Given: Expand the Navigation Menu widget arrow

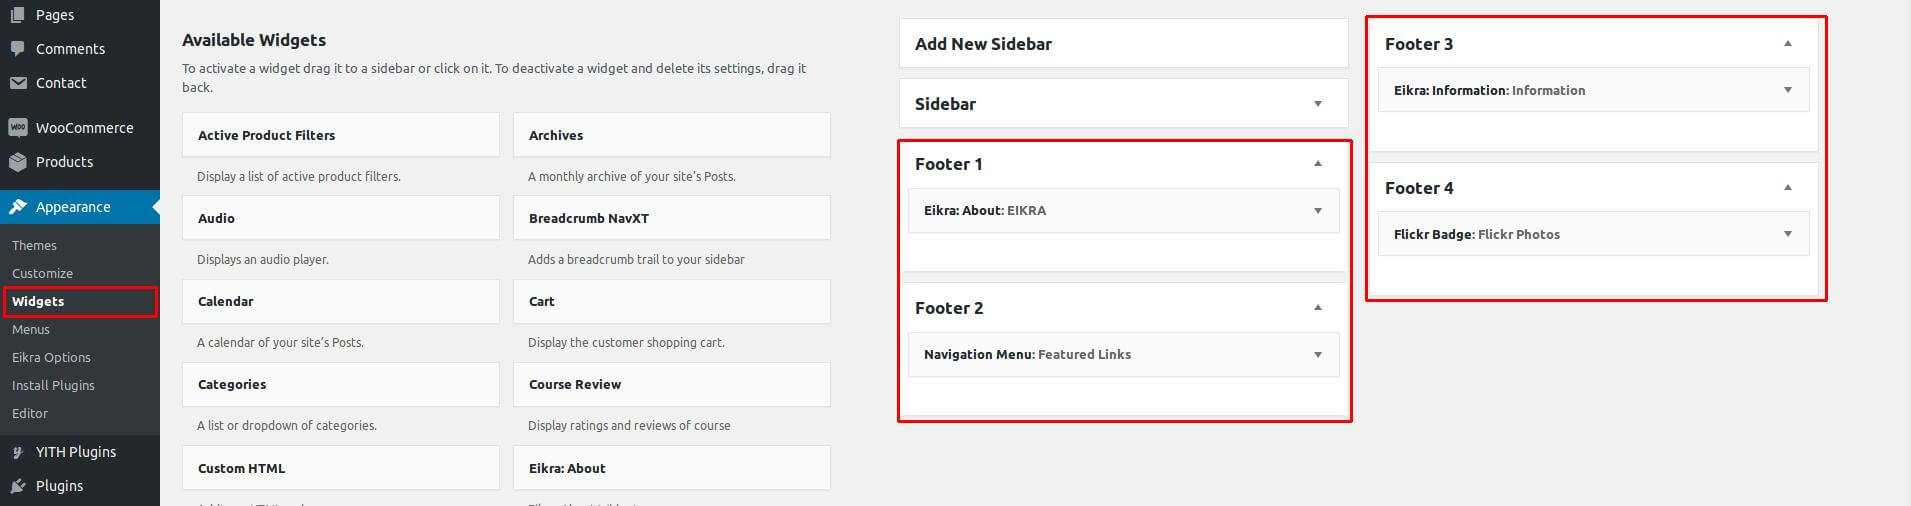Looking at the screenshot, I should (x=1318, y=355).
